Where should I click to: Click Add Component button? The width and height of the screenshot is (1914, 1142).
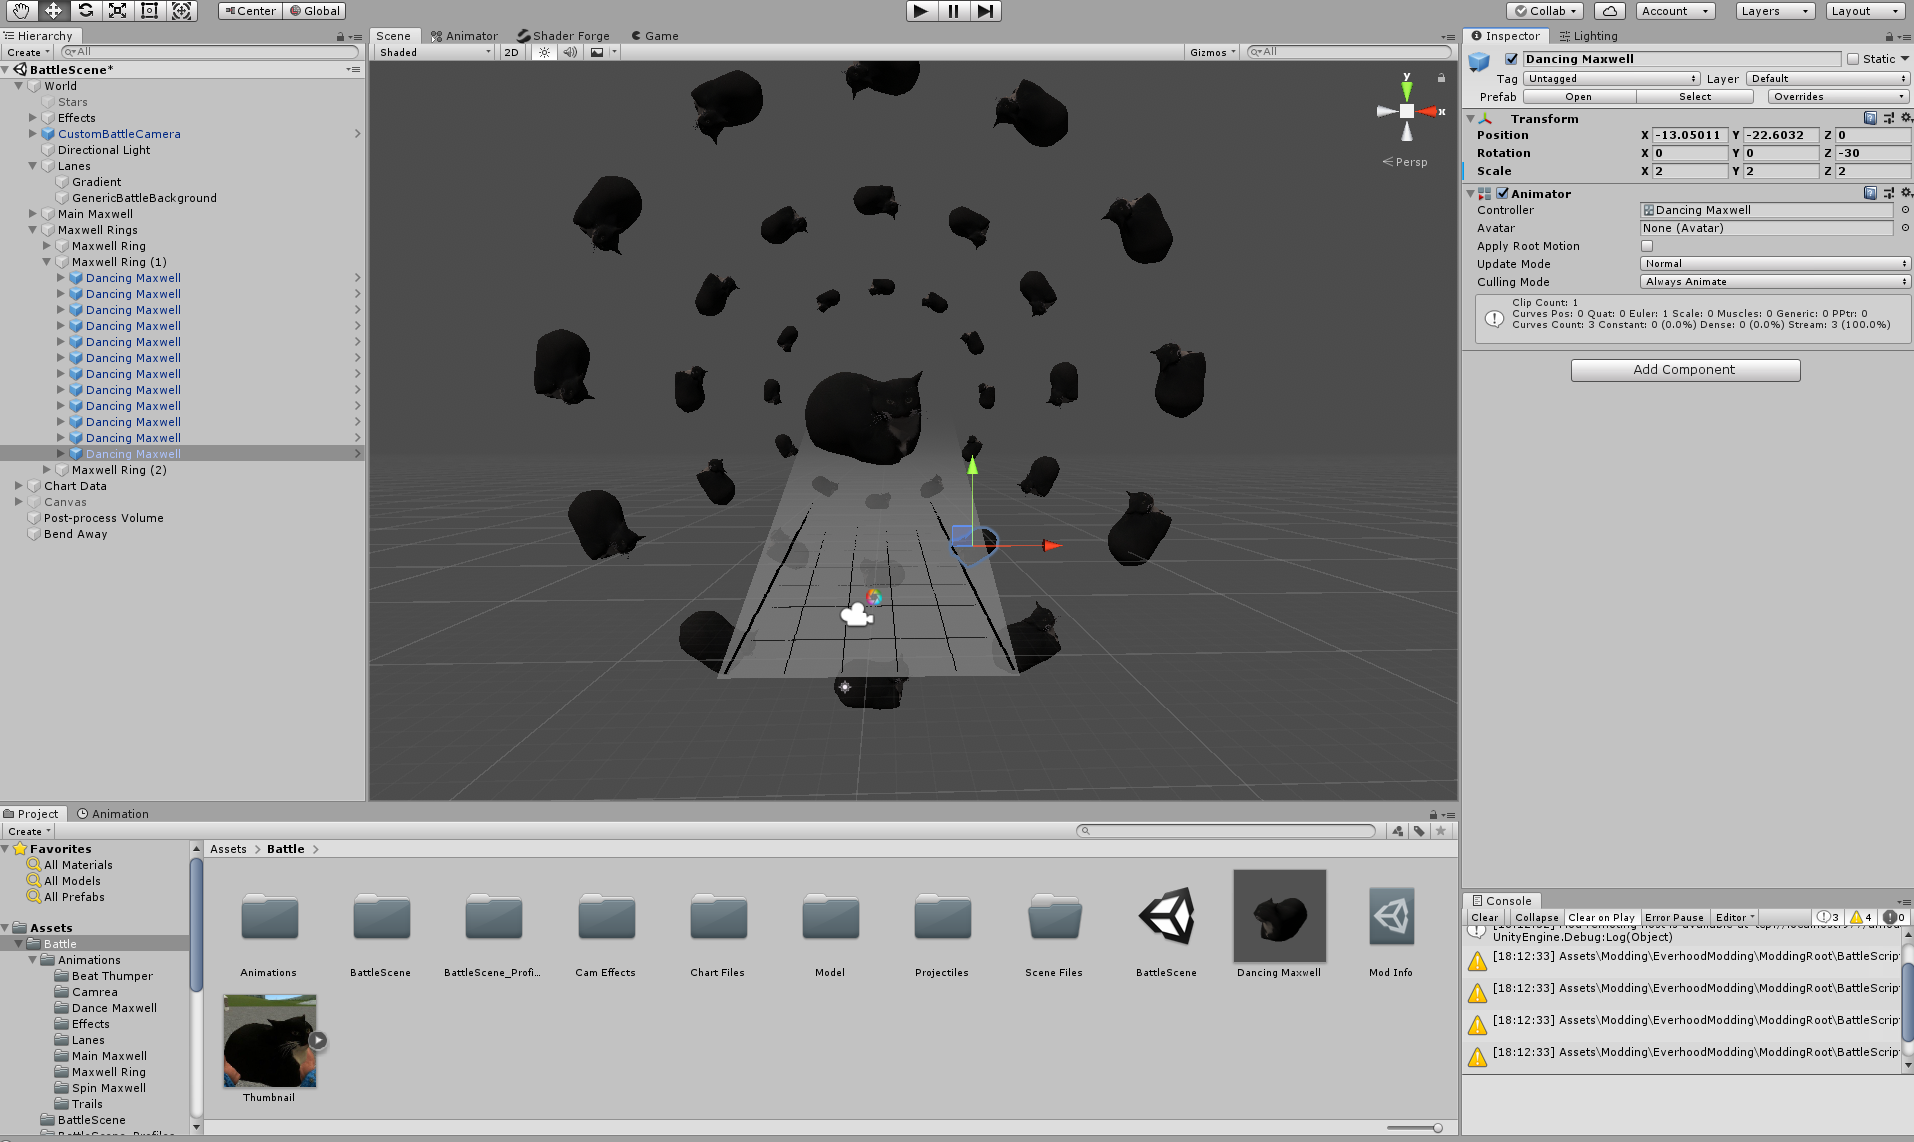click(1685, 370)
